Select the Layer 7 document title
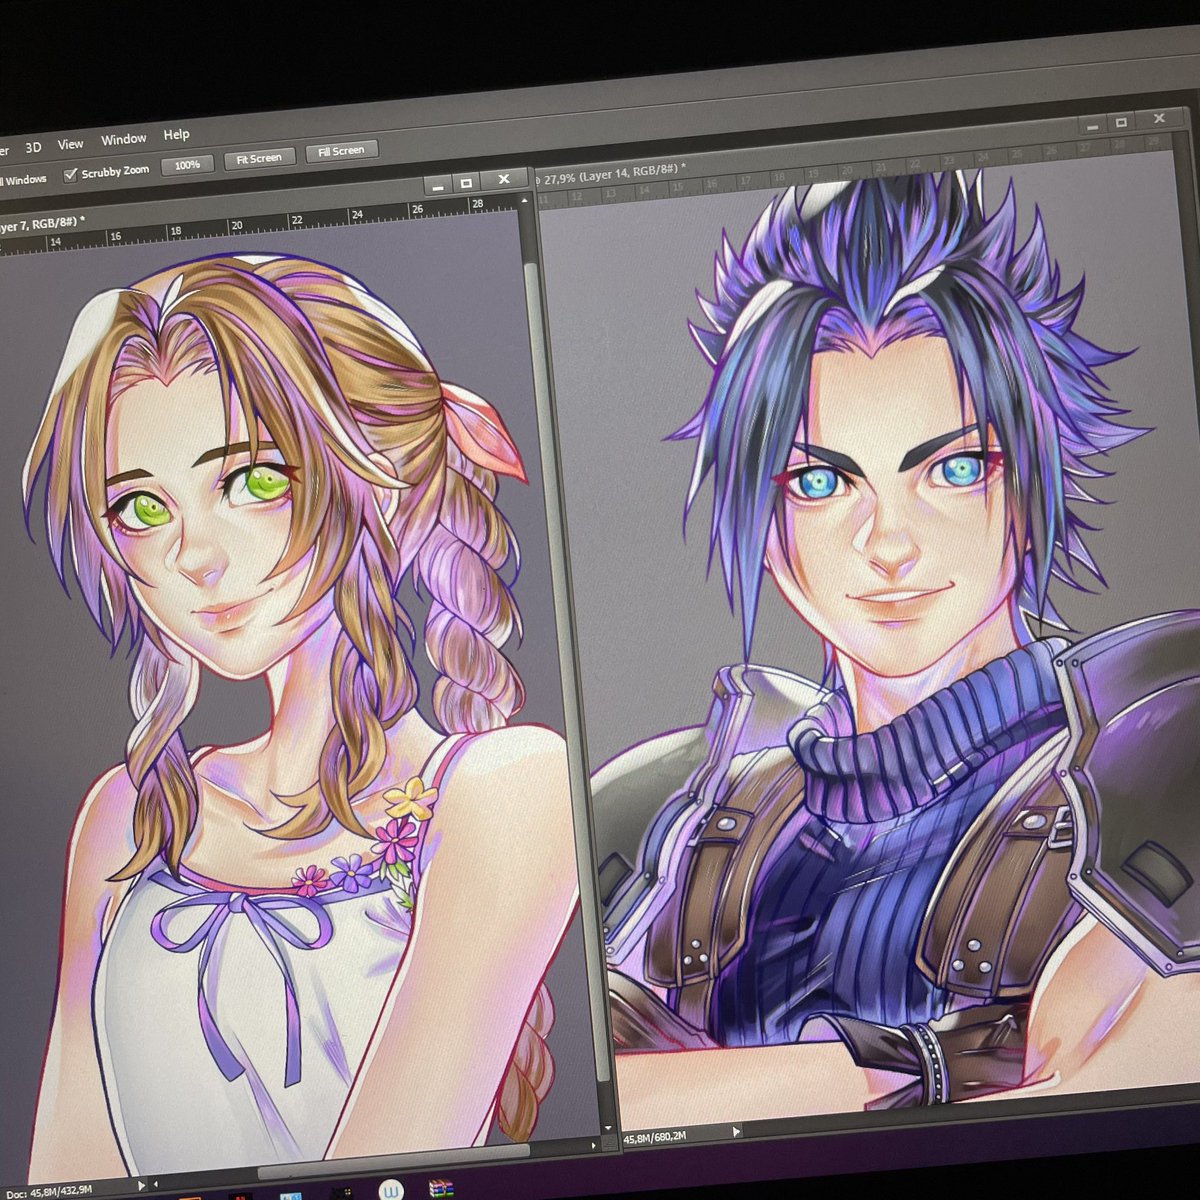Screen dimensions: 1200x1200 click(40, 222)
